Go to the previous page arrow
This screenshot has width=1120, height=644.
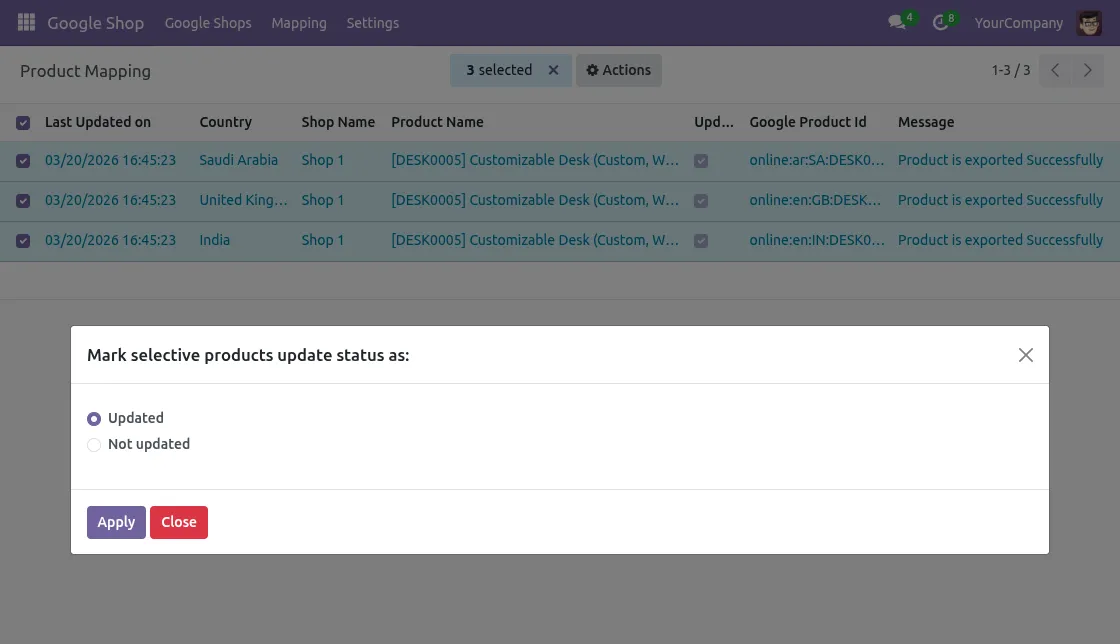pos(1055,71)
